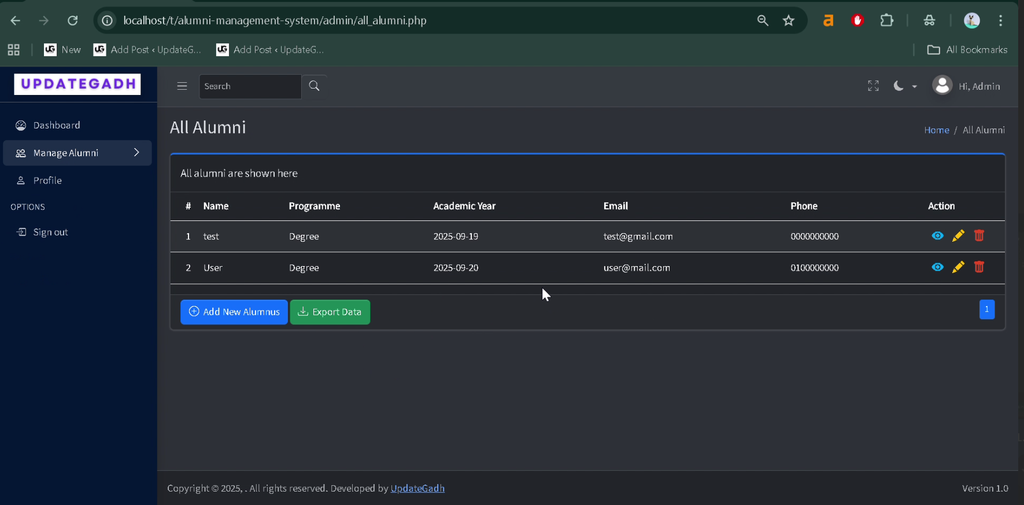Toggle the sidebar with the hamburger icon
Image resolution: width=1024 pixels, height=505 pixels.
182,86
